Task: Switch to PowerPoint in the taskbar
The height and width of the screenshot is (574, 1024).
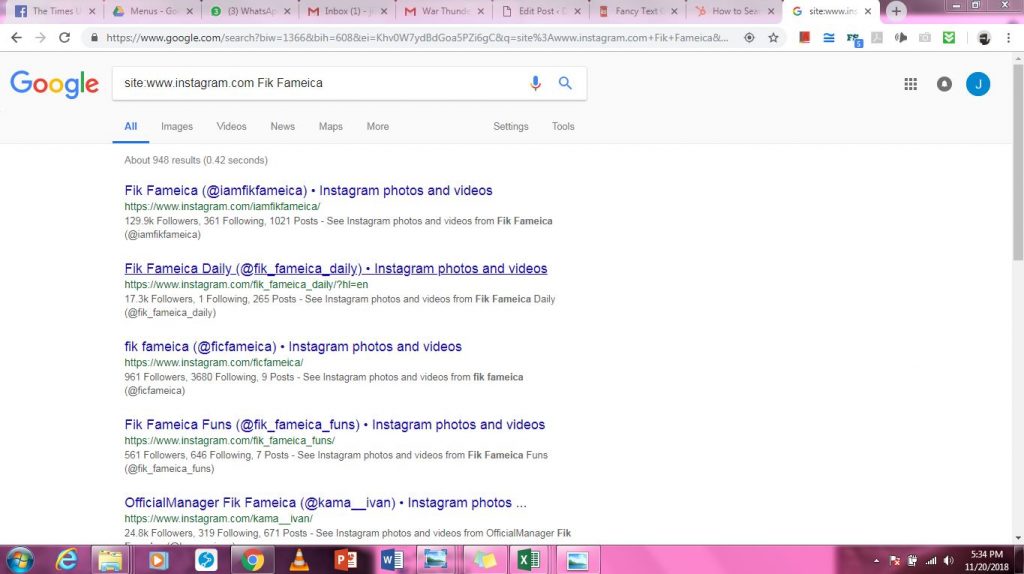Action: [x=346, y=560]
